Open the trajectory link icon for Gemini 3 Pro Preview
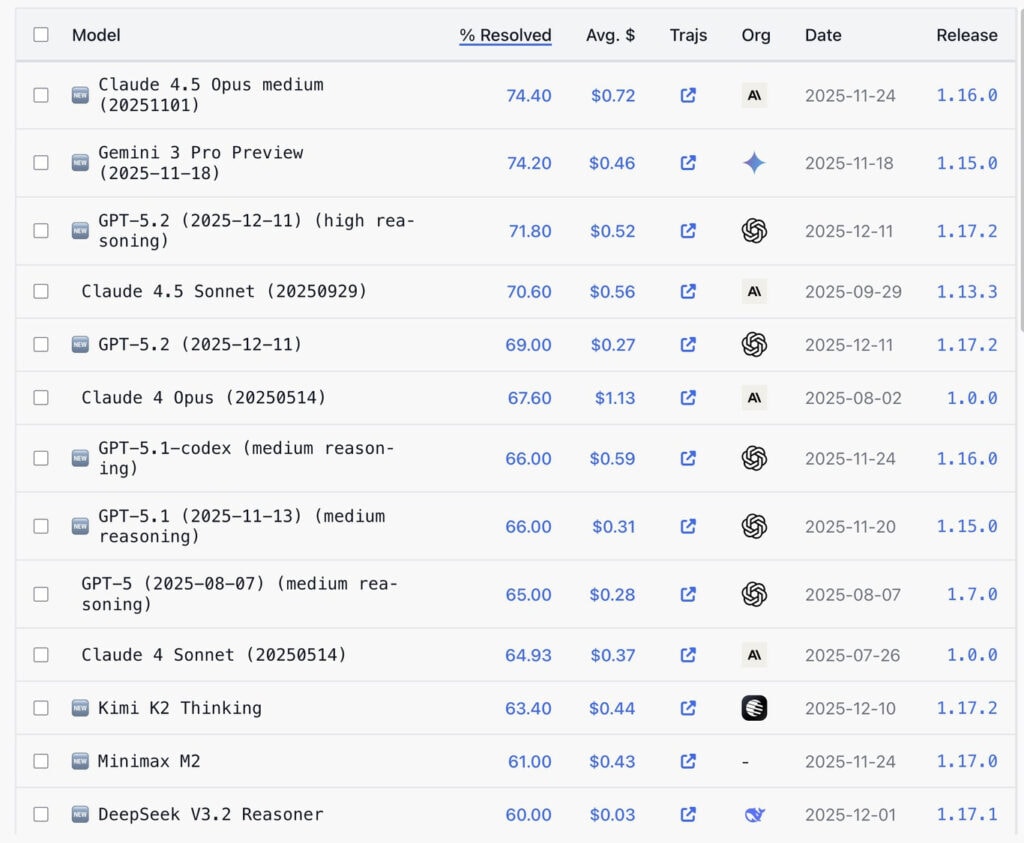1024x843 pixels. click(688, 163)
